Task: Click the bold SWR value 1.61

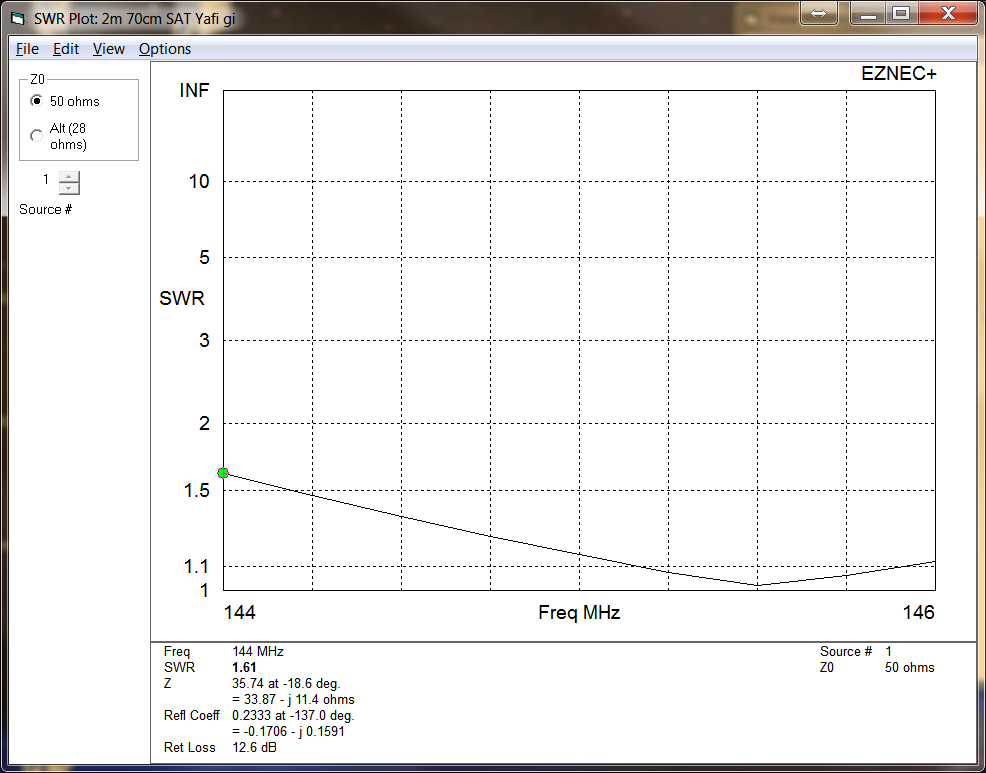Action: coord(244,667)
